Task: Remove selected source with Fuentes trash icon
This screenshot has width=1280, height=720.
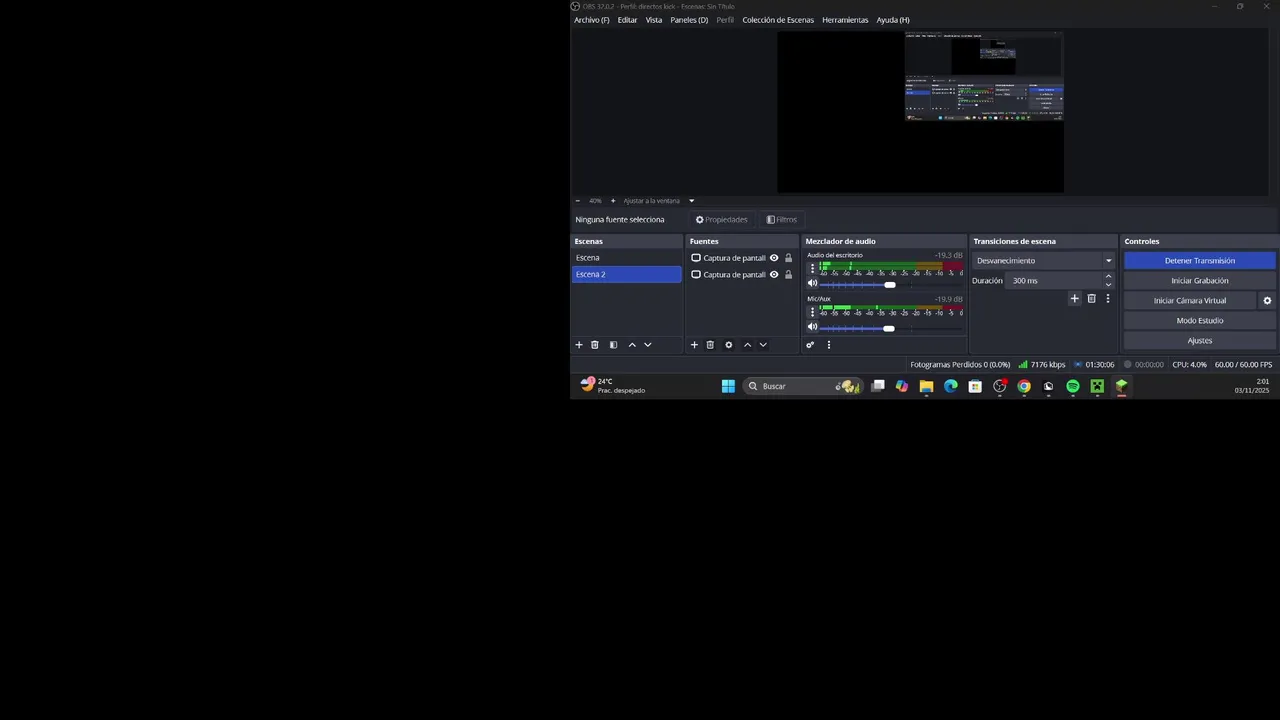Action: coord(710,345)
